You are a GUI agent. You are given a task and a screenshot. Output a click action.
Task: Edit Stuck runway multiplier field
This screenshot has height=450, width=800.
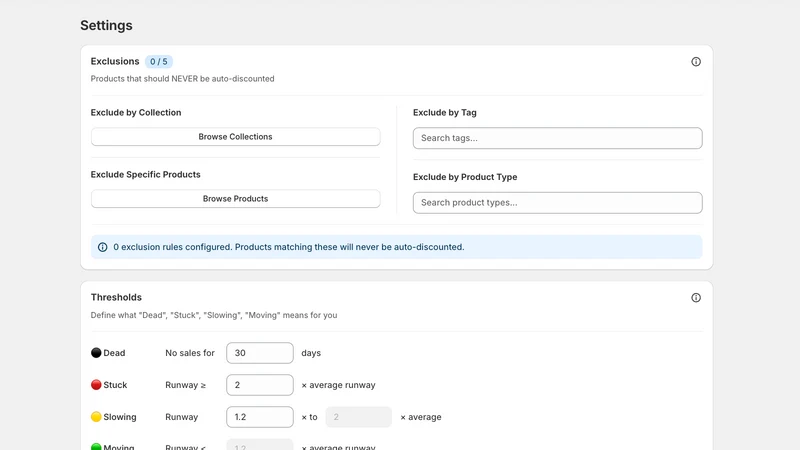pyautogui.click(x=260, y=385)
